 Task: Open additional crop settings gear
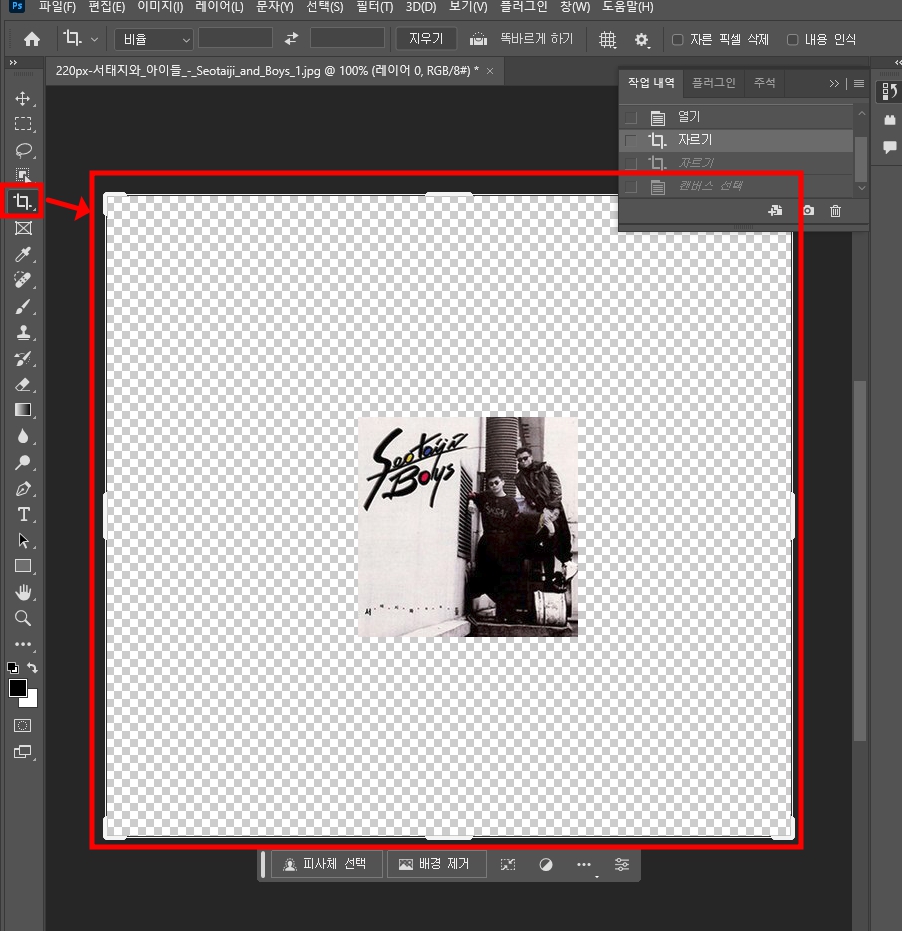pos(641,40)
